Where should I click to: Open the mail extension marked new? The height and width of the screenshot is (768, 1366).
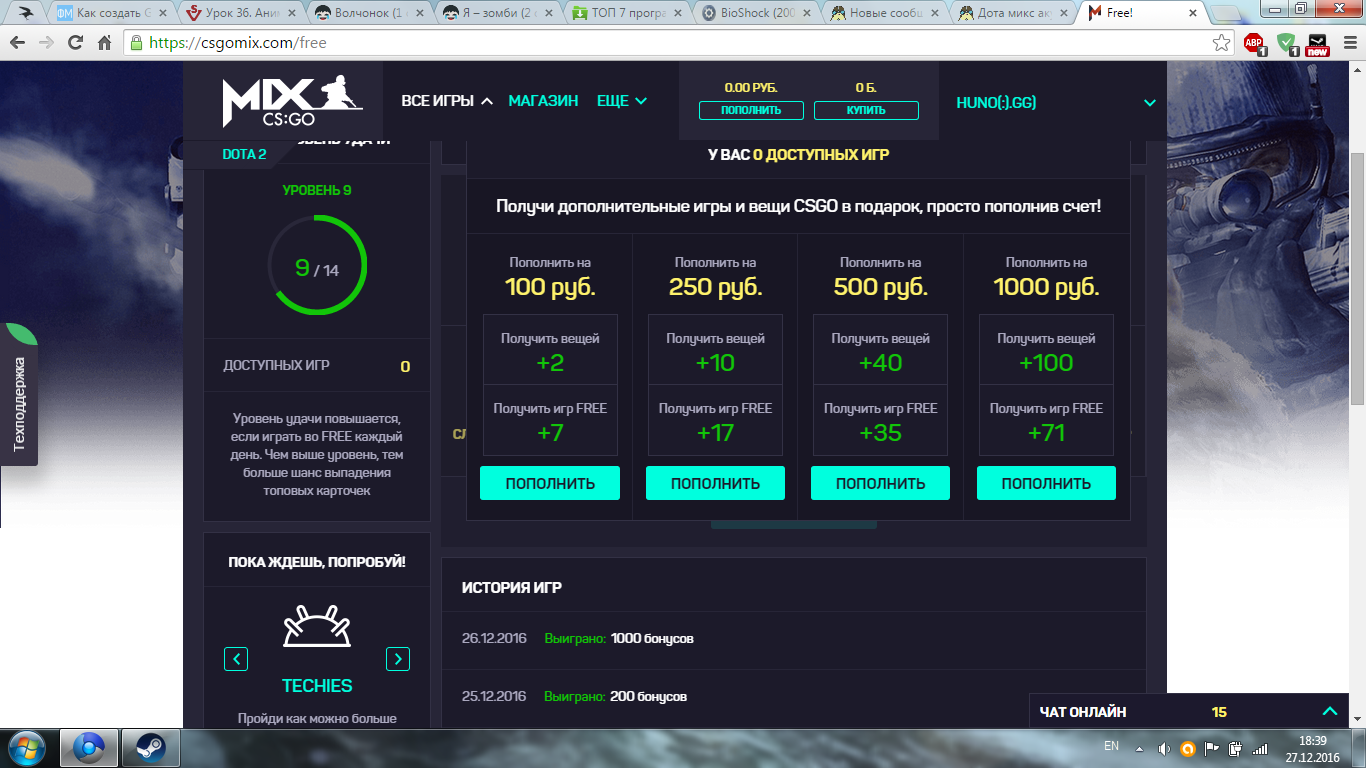1318,44
